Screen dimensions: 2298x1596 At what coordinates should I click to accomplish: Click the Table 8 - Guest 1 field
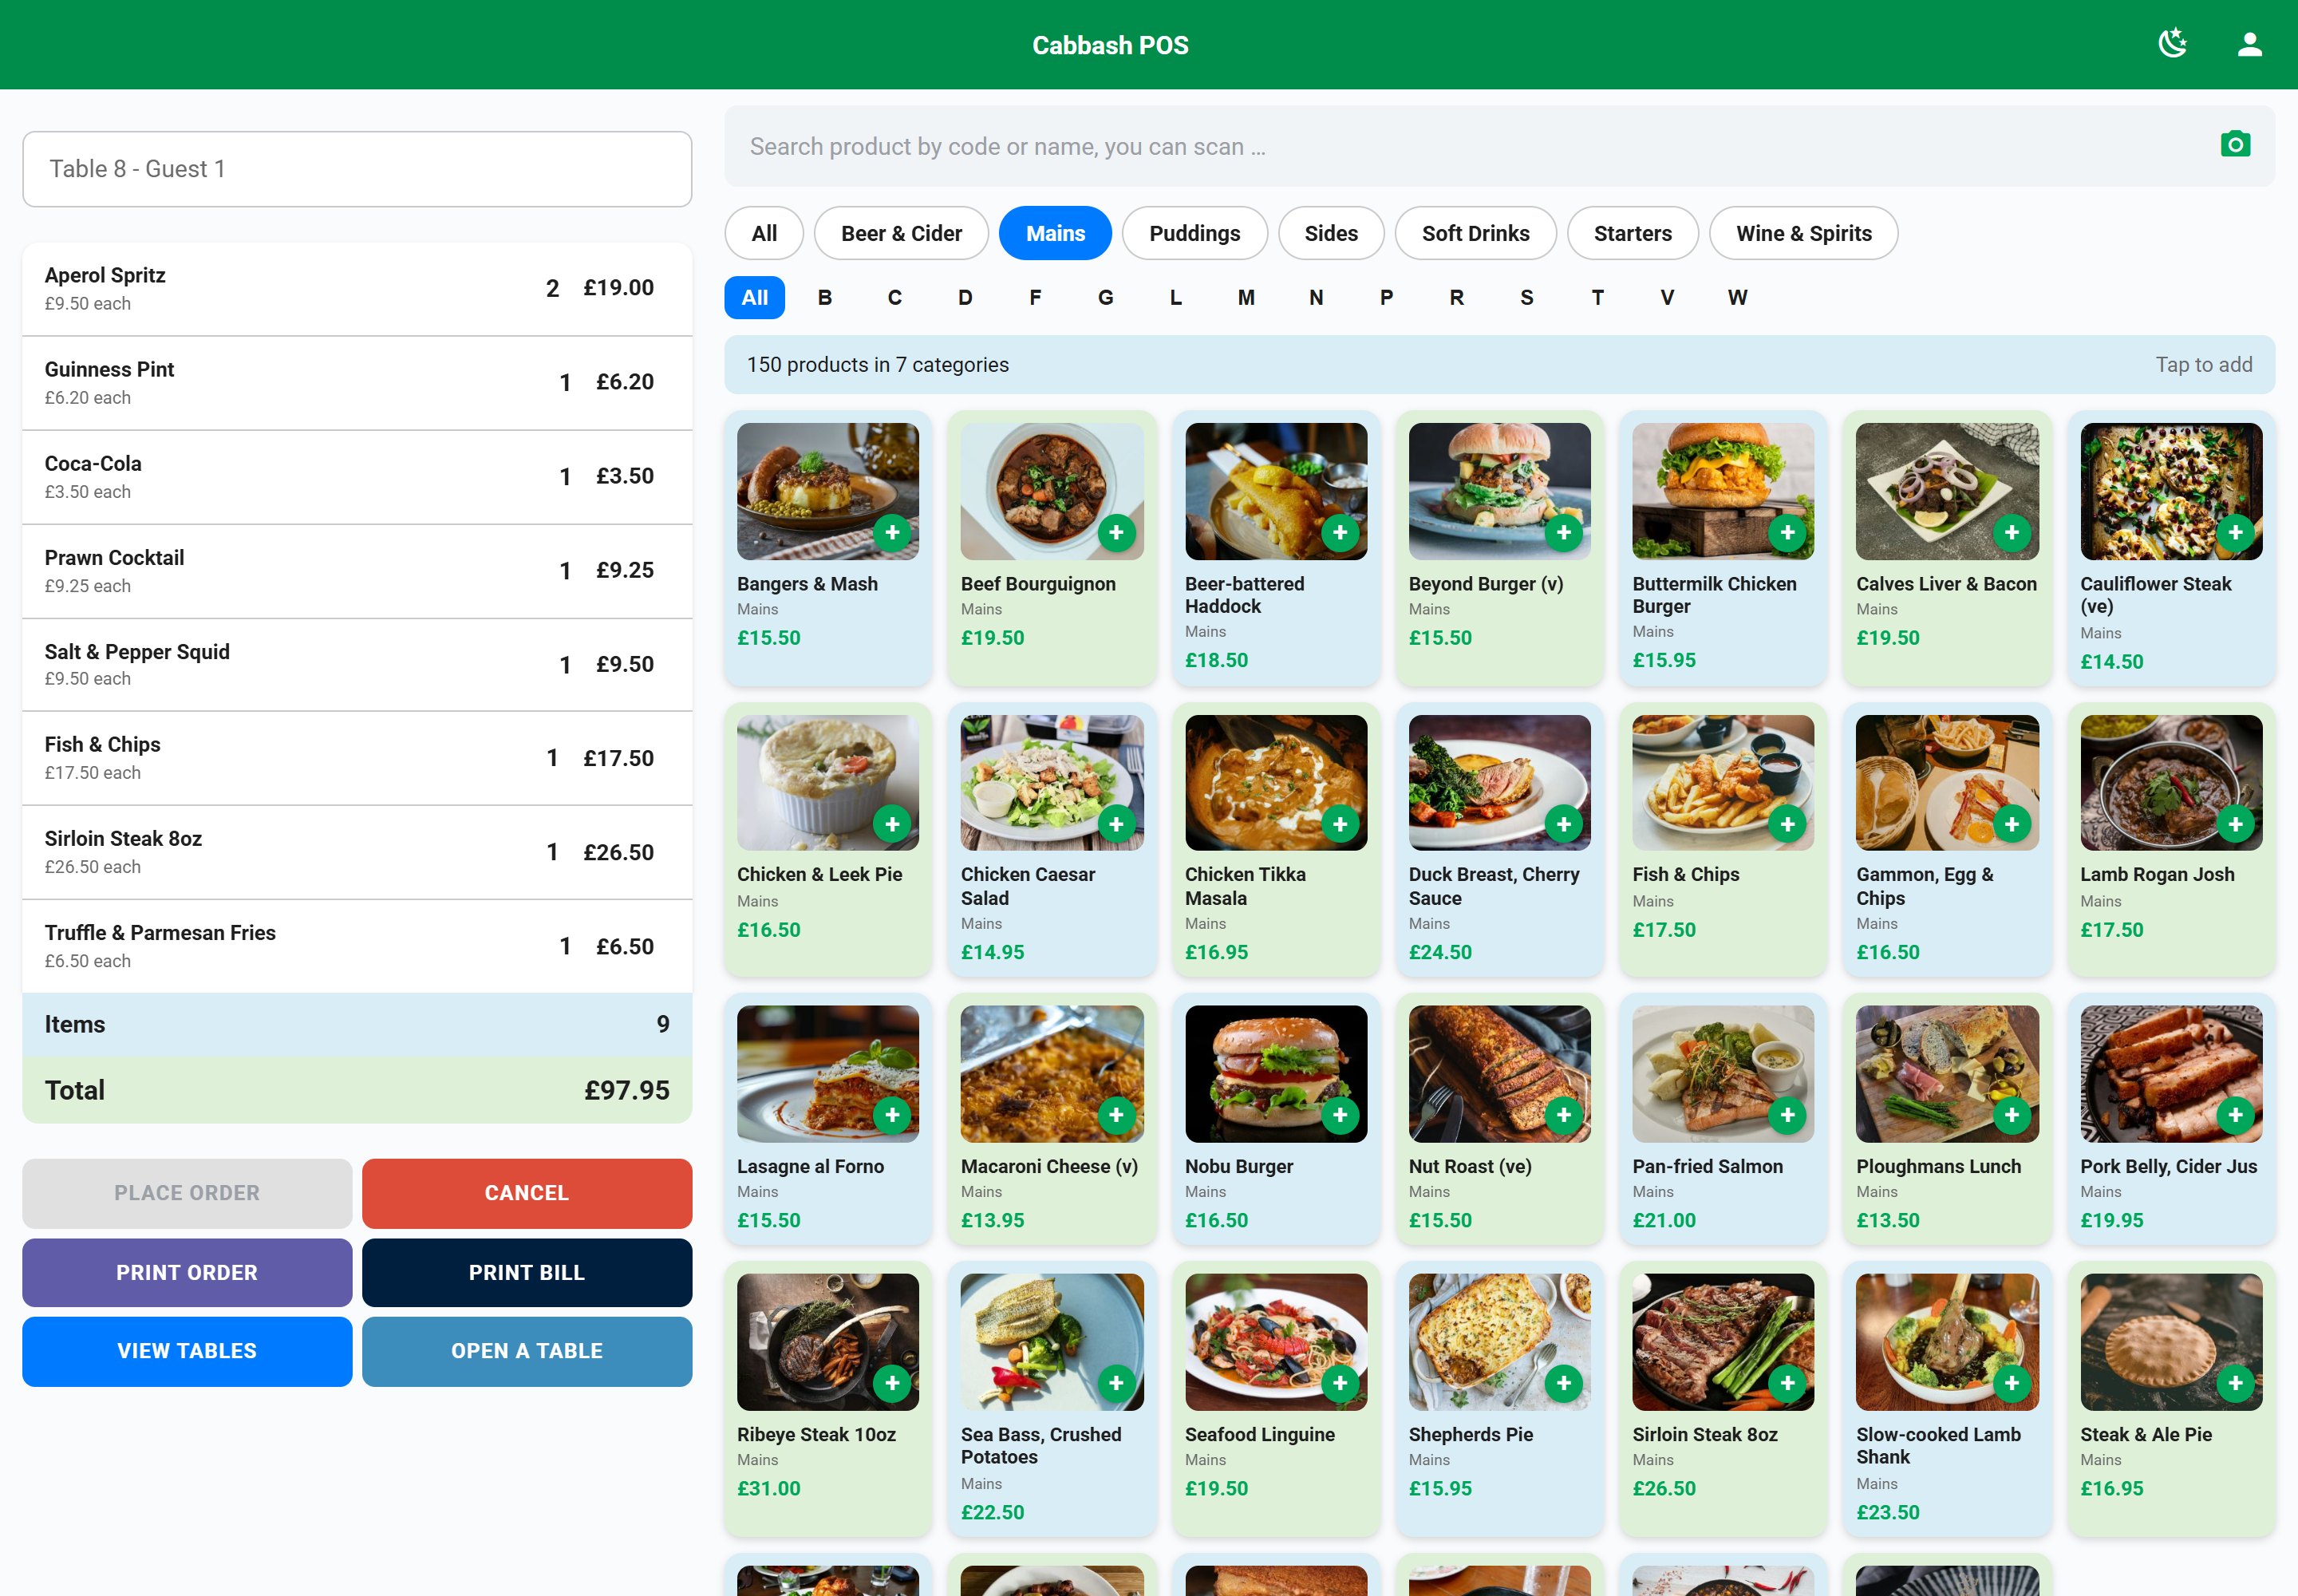(357, 169)
